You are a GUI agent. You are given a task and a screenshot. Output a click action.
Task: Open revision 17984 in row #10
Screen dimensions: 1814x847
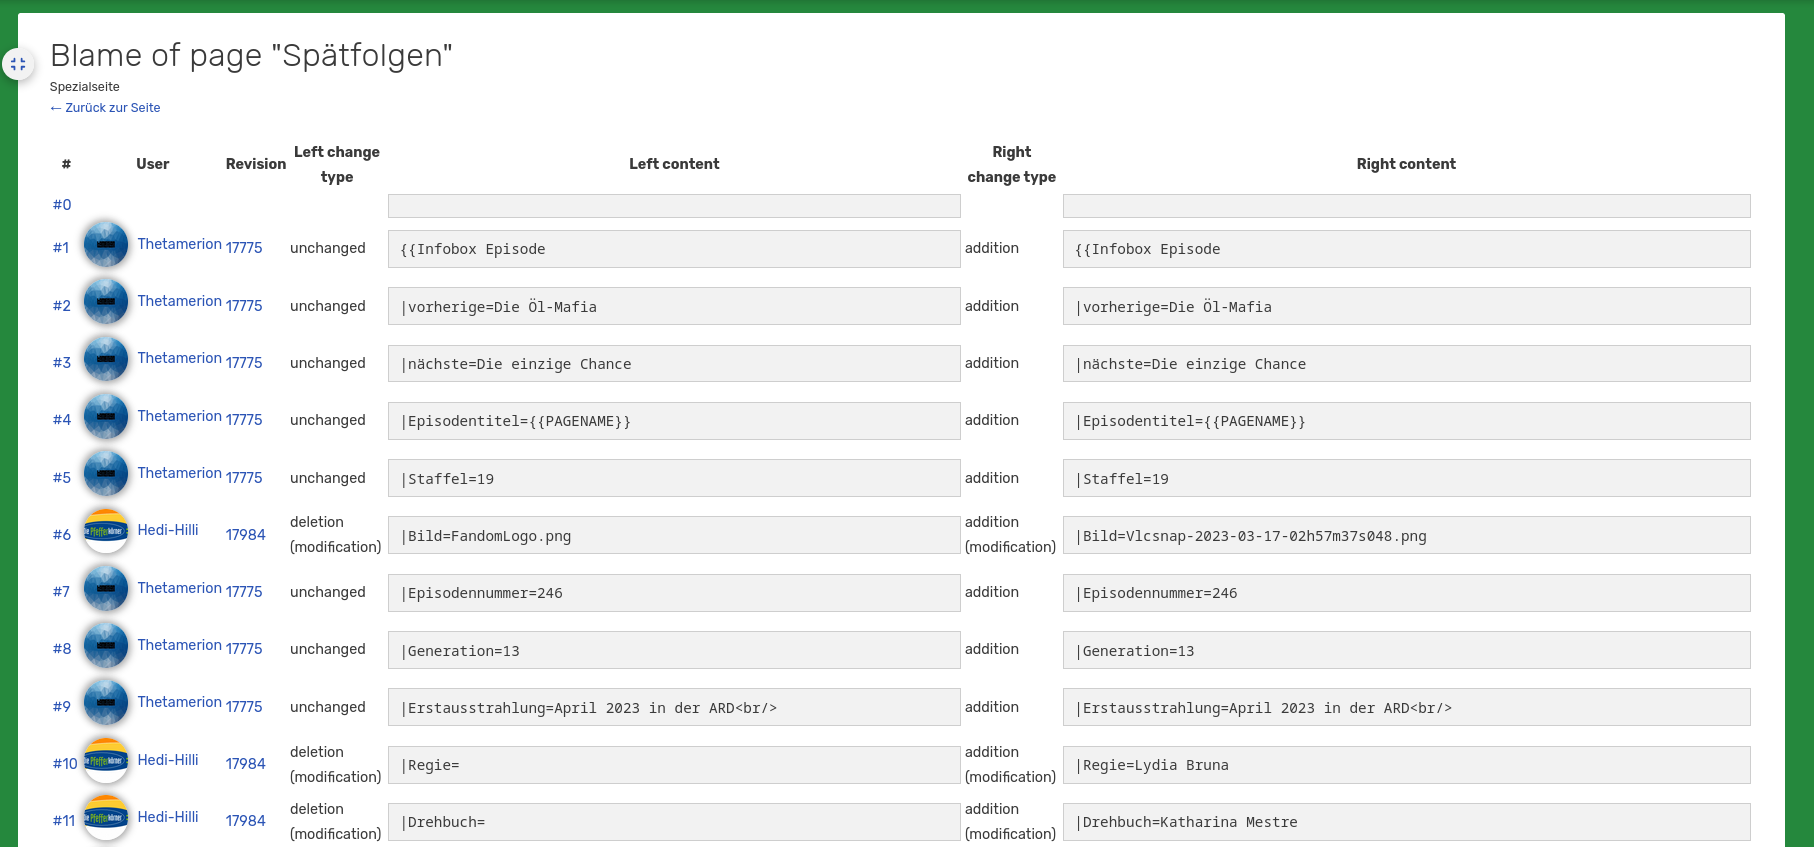click(246, 764)
